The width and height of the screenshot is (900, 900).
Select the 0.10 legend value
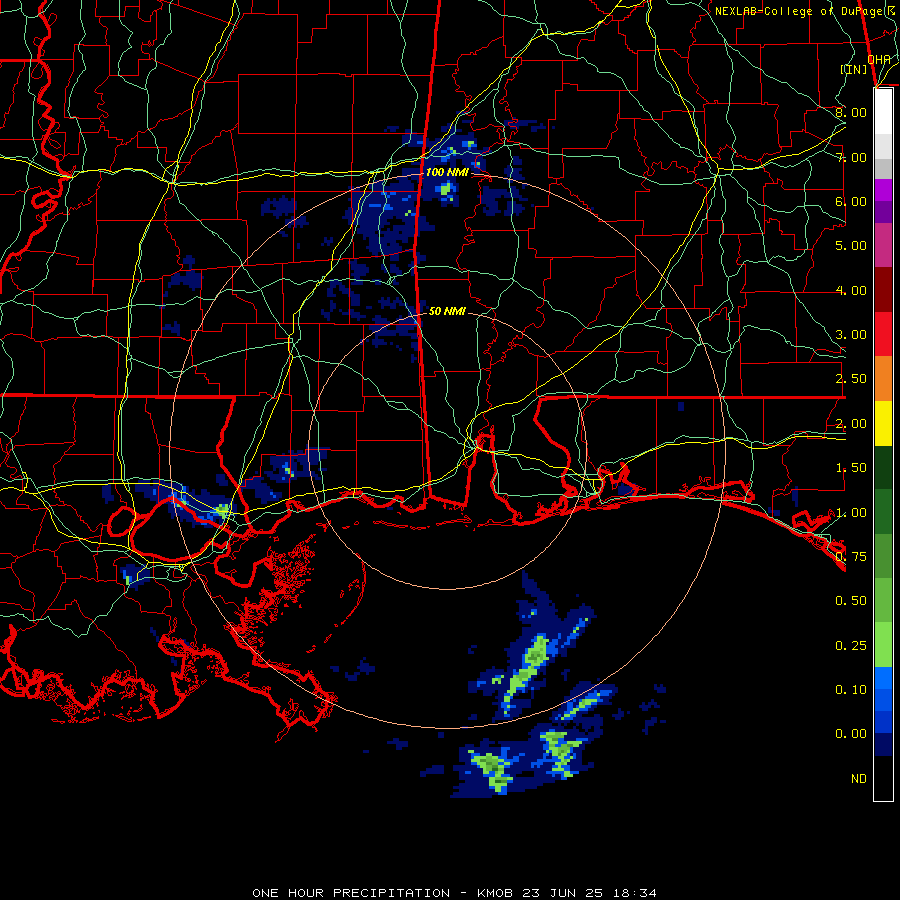click(851, 690)
